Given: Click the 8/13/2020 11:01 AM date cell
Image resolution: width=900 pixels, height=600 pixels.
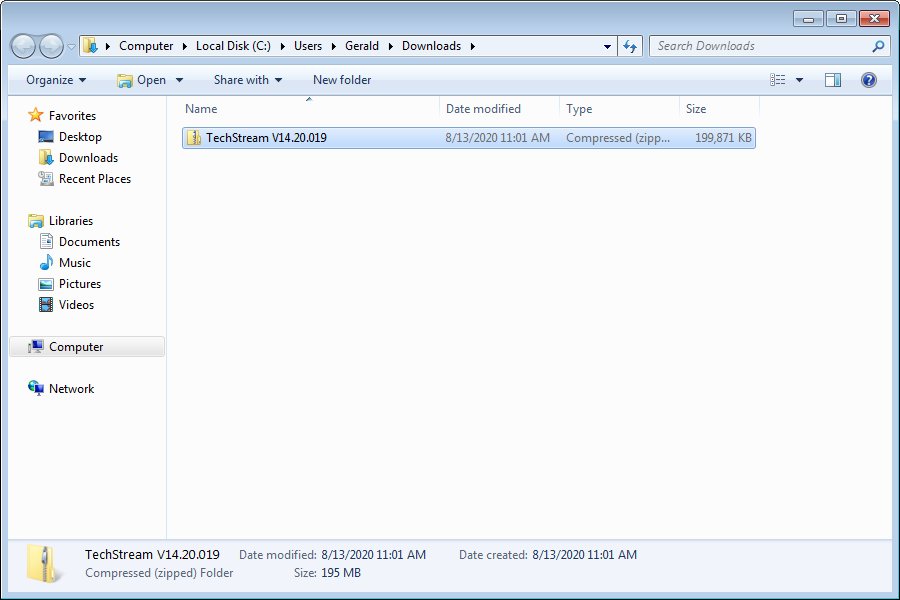Looking at the screenshot, I should pyautogui.click(x=497, y=138).
